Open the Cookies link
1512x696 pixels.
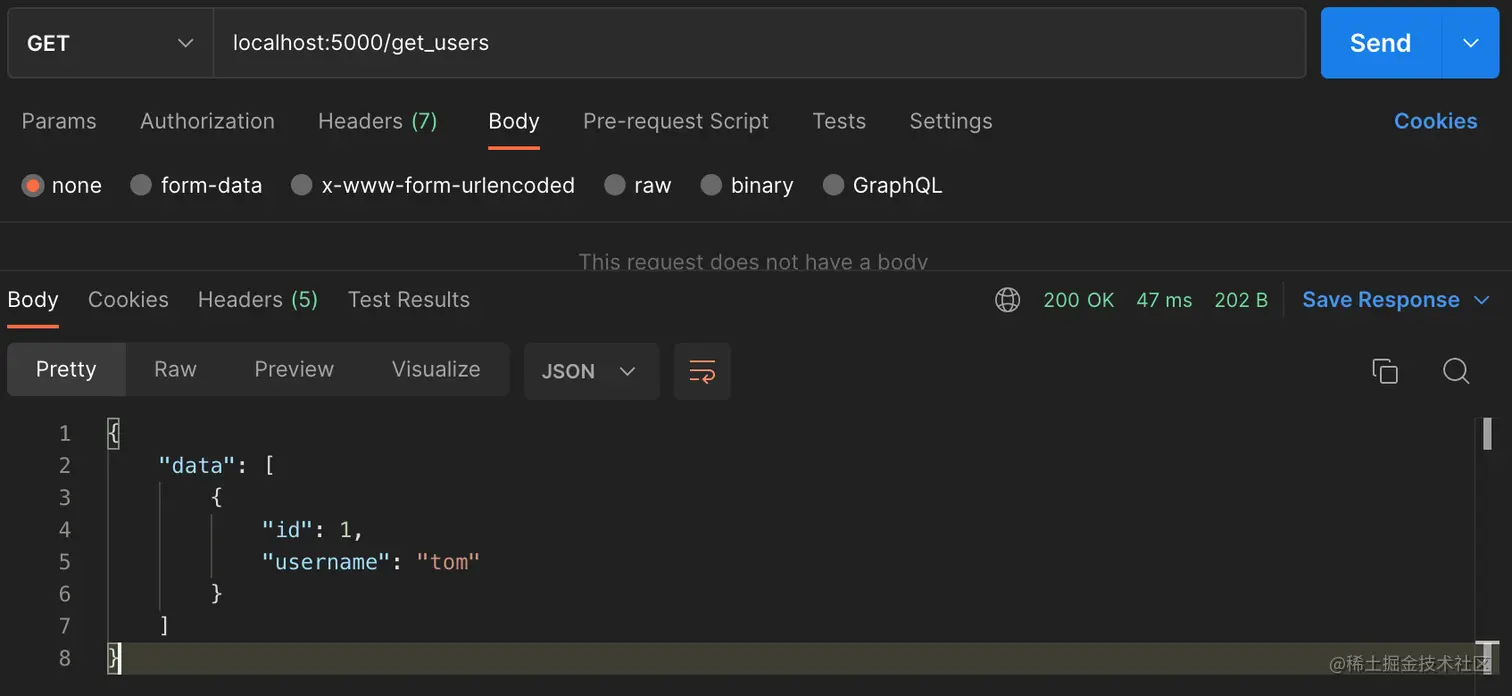pyautogui.click(x=1435, y=121)
